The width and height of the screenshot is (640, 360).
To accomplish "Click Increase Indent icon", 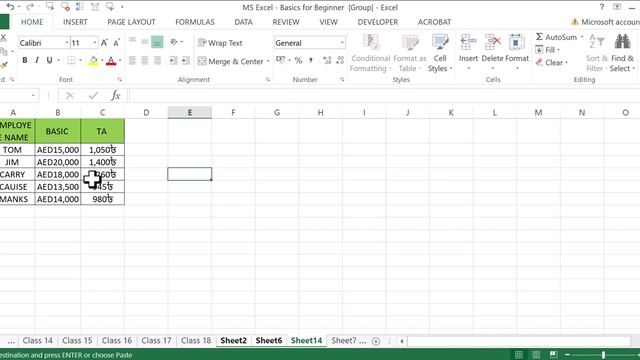I will click(x=186, y=61).
